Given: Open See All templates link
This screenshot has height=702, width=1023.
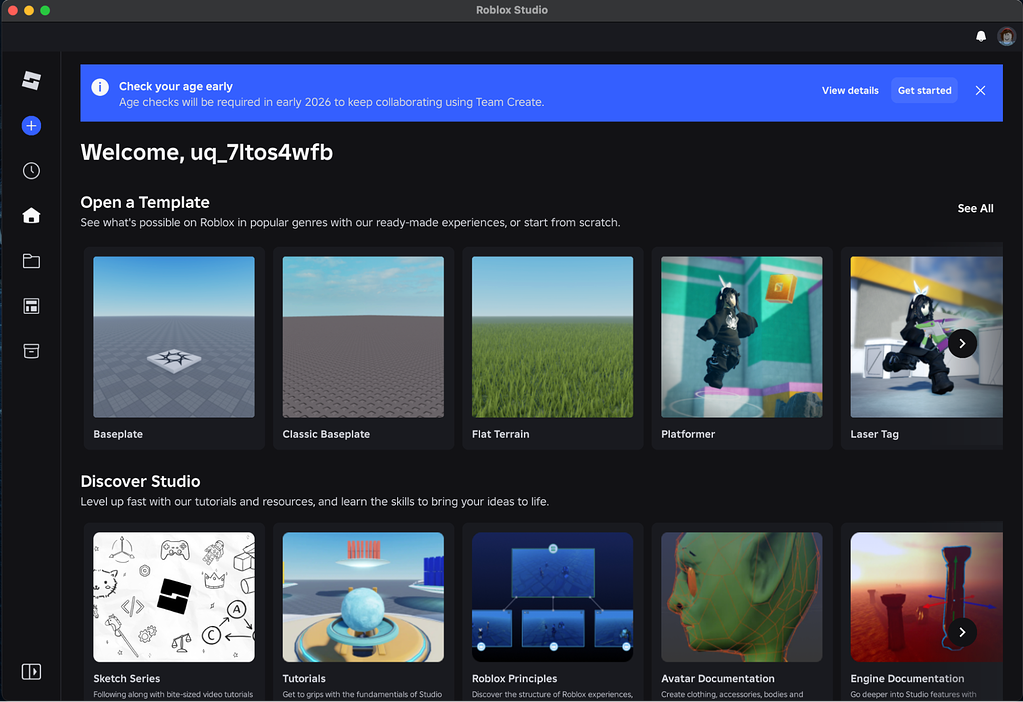Looking at the screenshot, I should click(974, 208).
